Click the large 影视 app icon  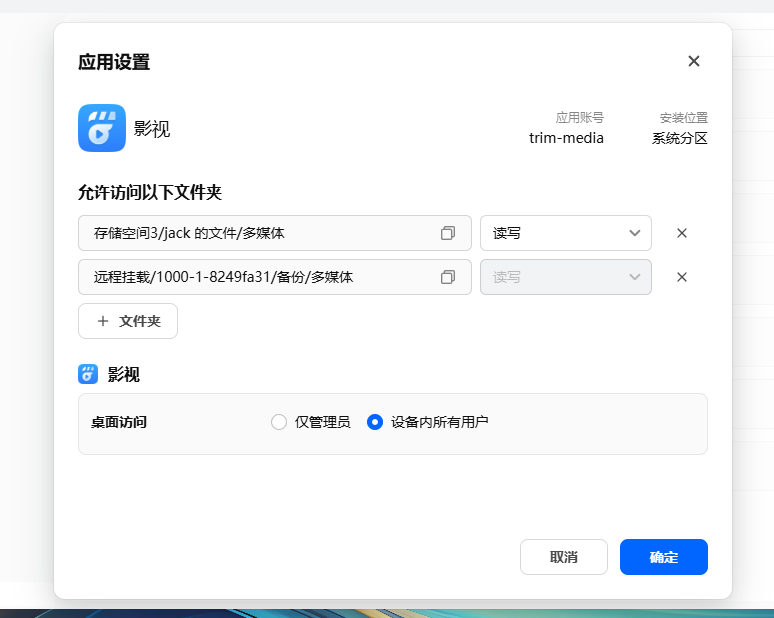[x=102, y=128]
